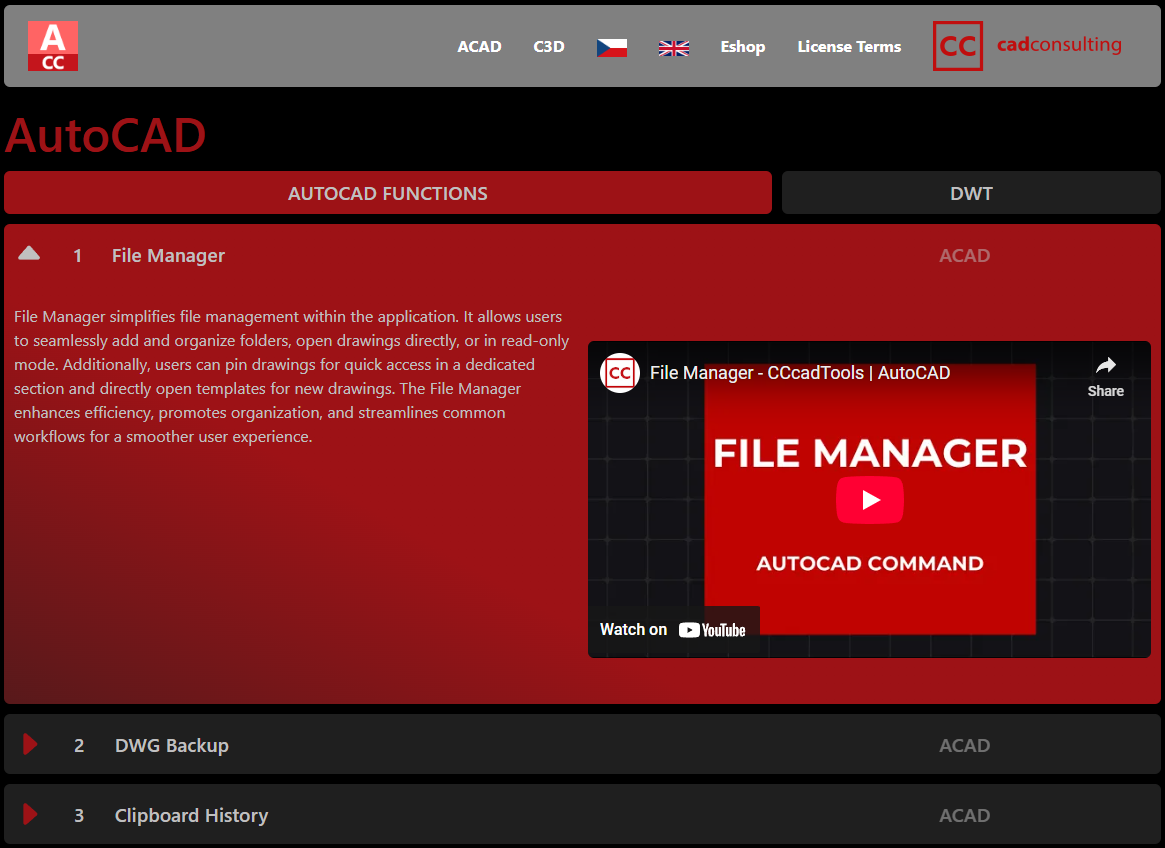1165x848 pixels.
Task: Open the C3D menu item
Action: click(x=549, y=47)
